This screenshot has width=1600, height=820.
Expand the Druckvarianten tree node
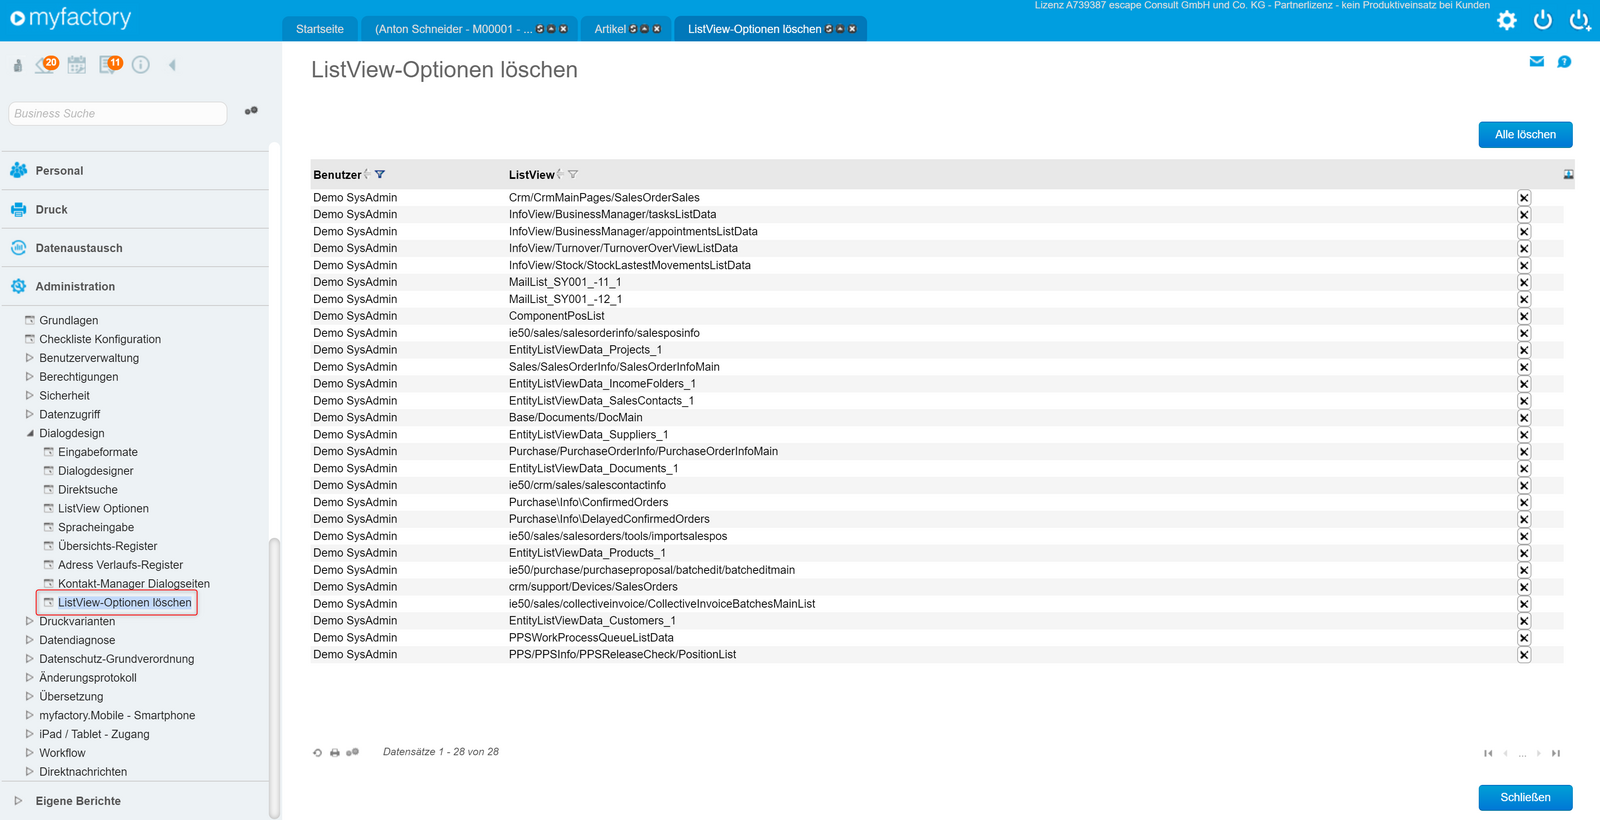(x=29, y=622)
